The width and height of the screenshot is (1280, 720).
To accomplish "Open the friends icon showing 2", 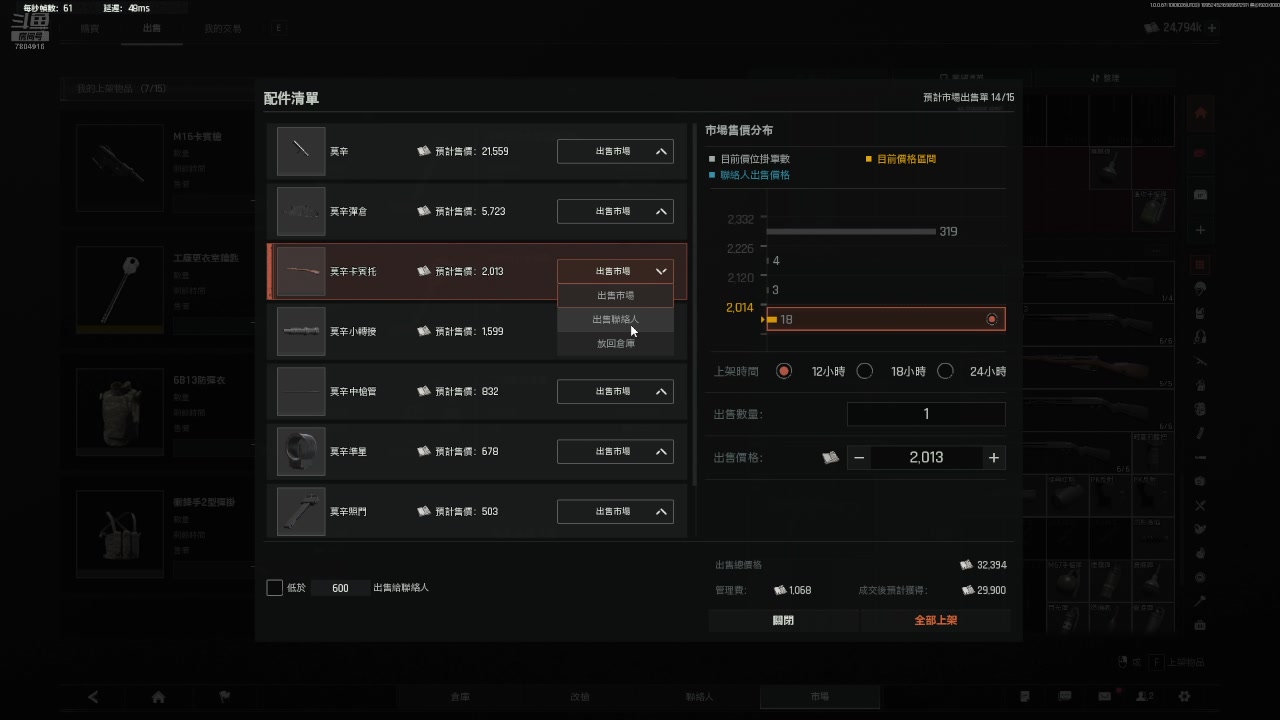I will pos(1145,696).
